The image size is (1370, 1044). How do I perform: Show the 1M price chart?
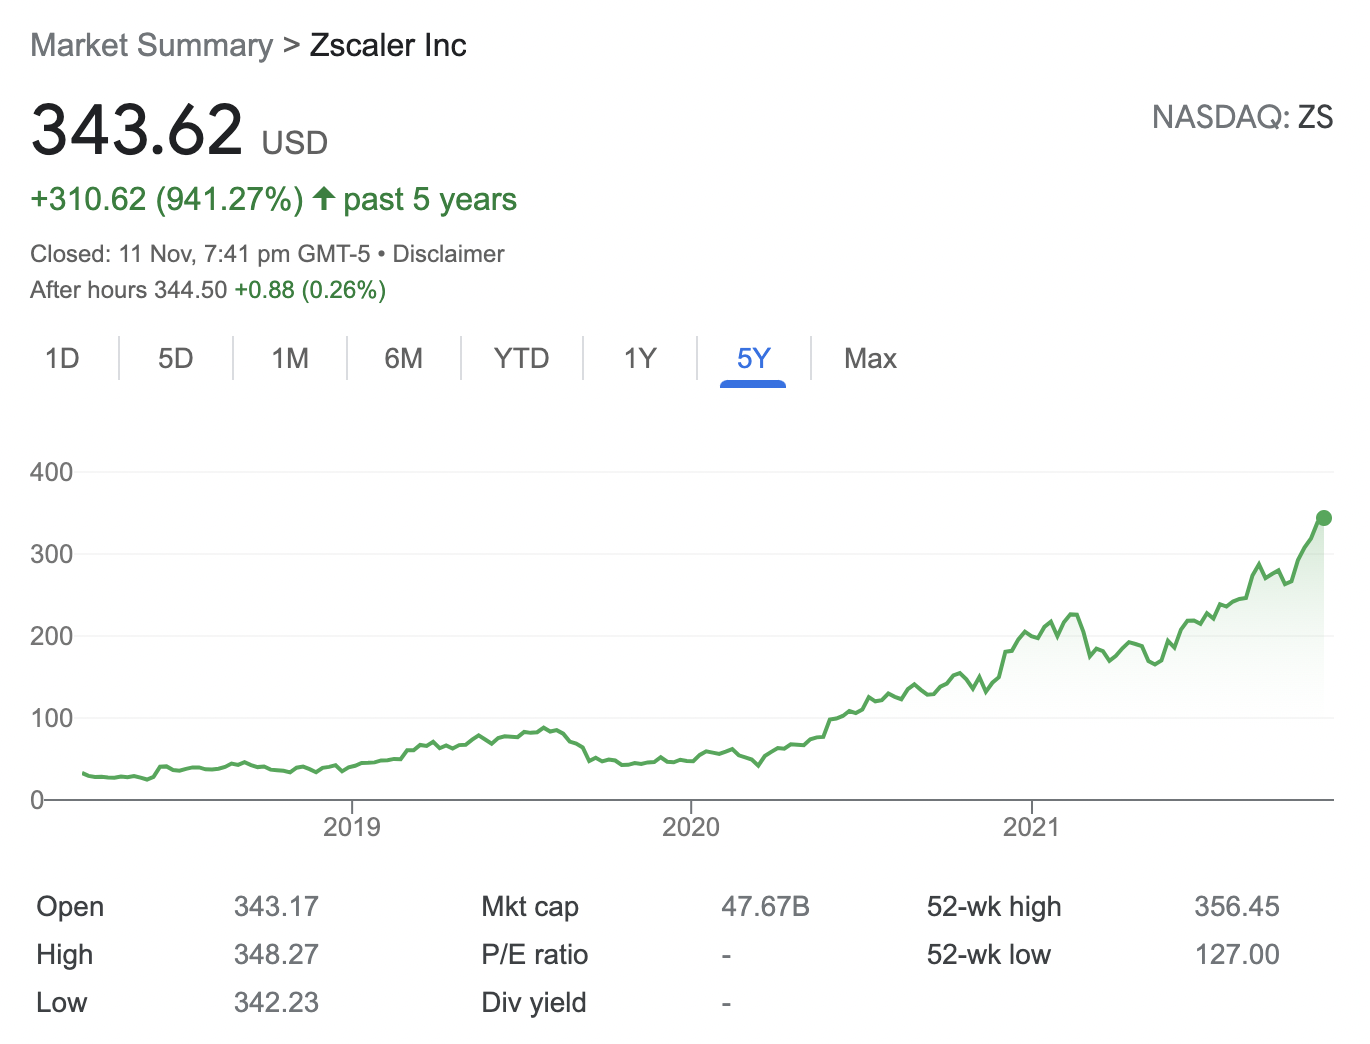pyautogui.click(x=290, y=358)
